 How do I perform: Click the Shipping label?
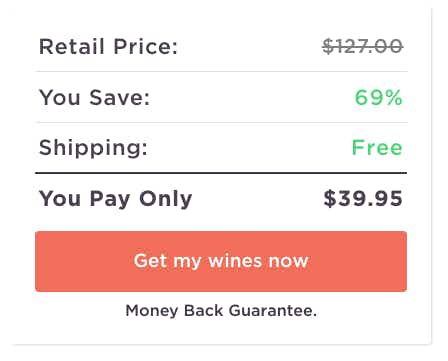tap(93, 148)
